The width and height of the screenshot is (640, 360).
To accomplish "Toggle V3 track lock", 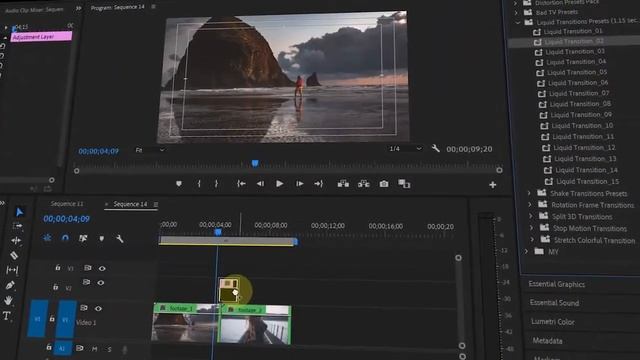I will [x=58, y=268].
